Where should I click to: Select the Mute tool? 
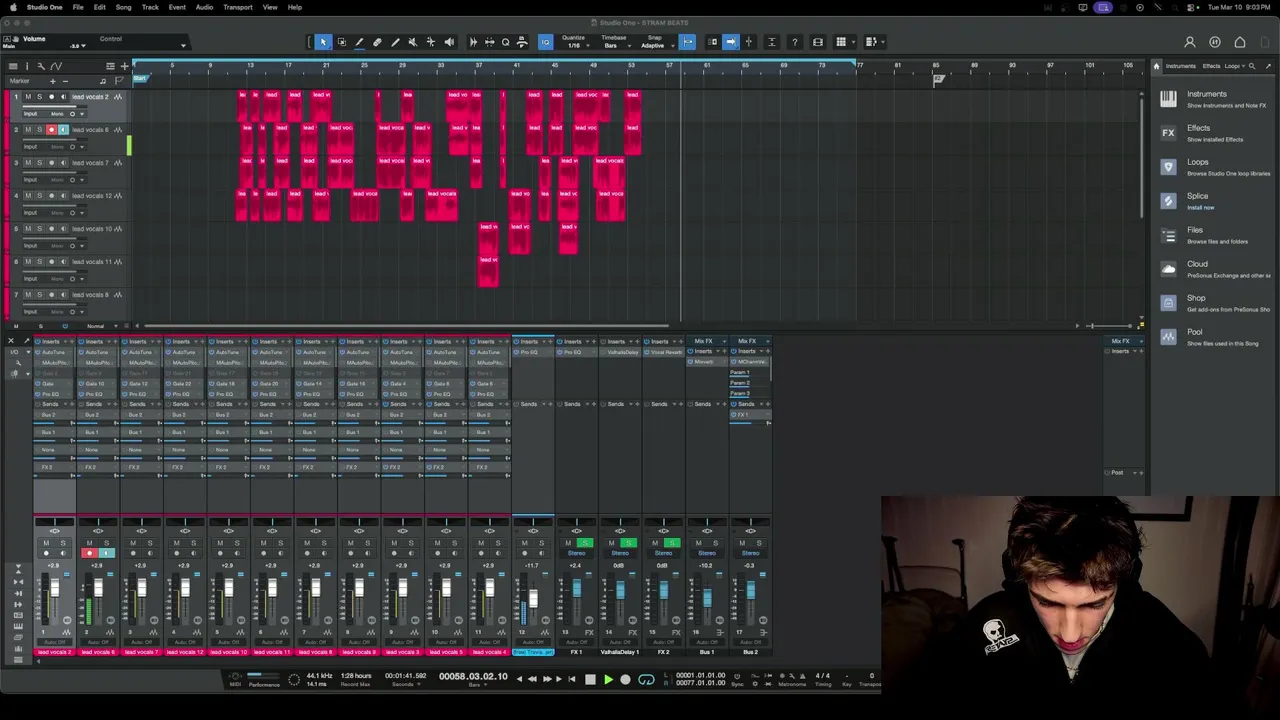pyautogui.click(x=413, y=42)
